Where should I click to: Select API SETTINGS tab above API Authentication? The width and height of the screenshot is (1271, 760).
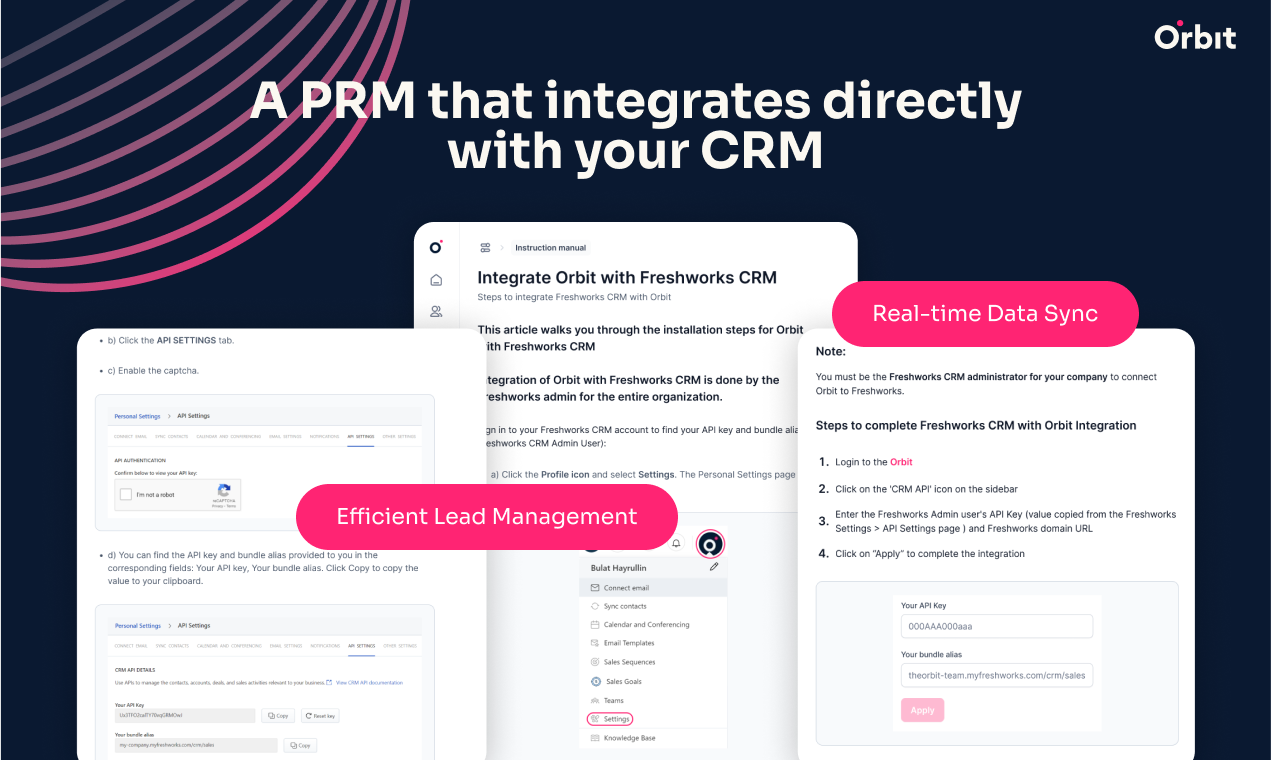click(x=361, y=437)
